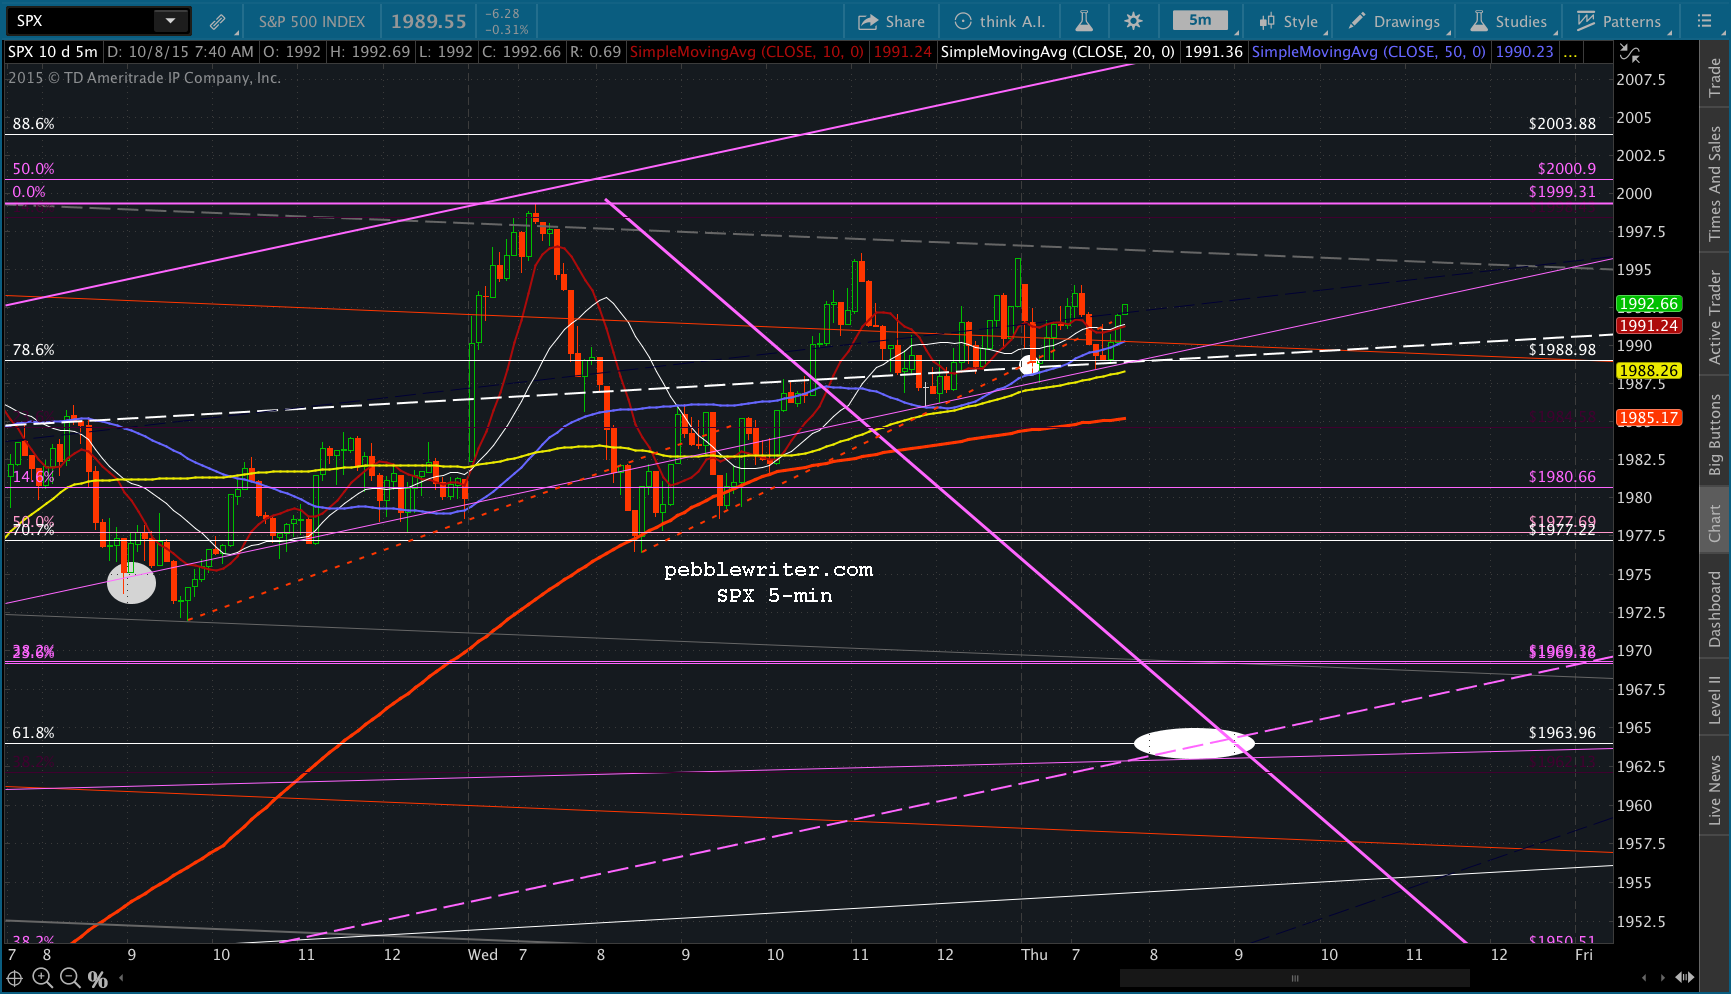
Task: Click the link clipboard icon beside SPX symbol
Action: point(217,21)
